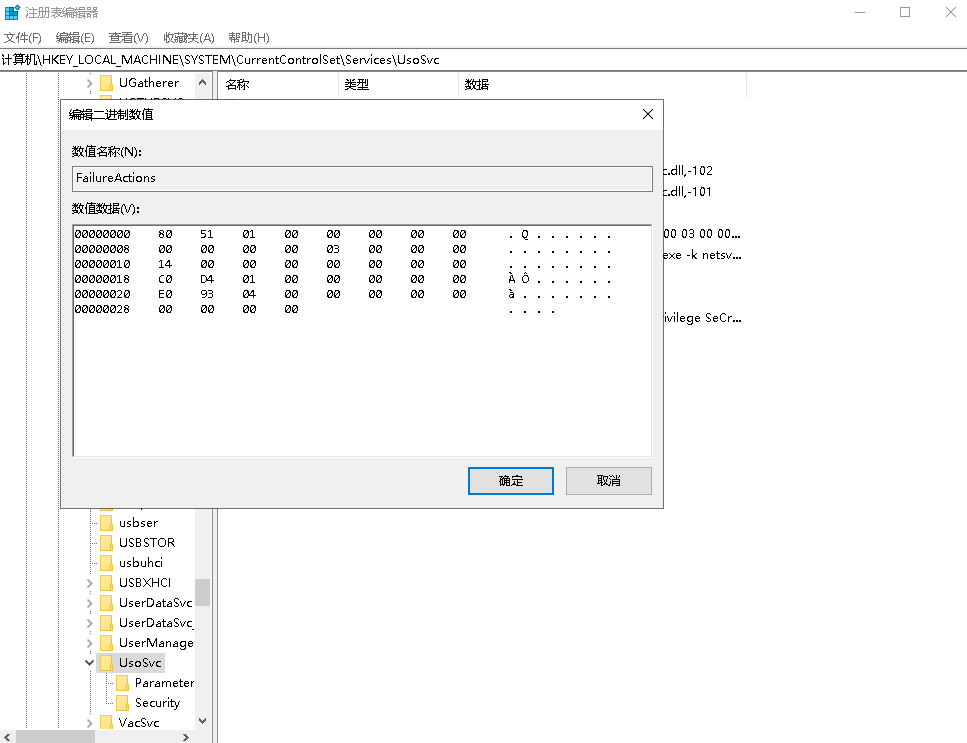Viewport: 967px width, 743px height.
Task: Open the 查看(V) menu
Action: (x=128, y=38)
